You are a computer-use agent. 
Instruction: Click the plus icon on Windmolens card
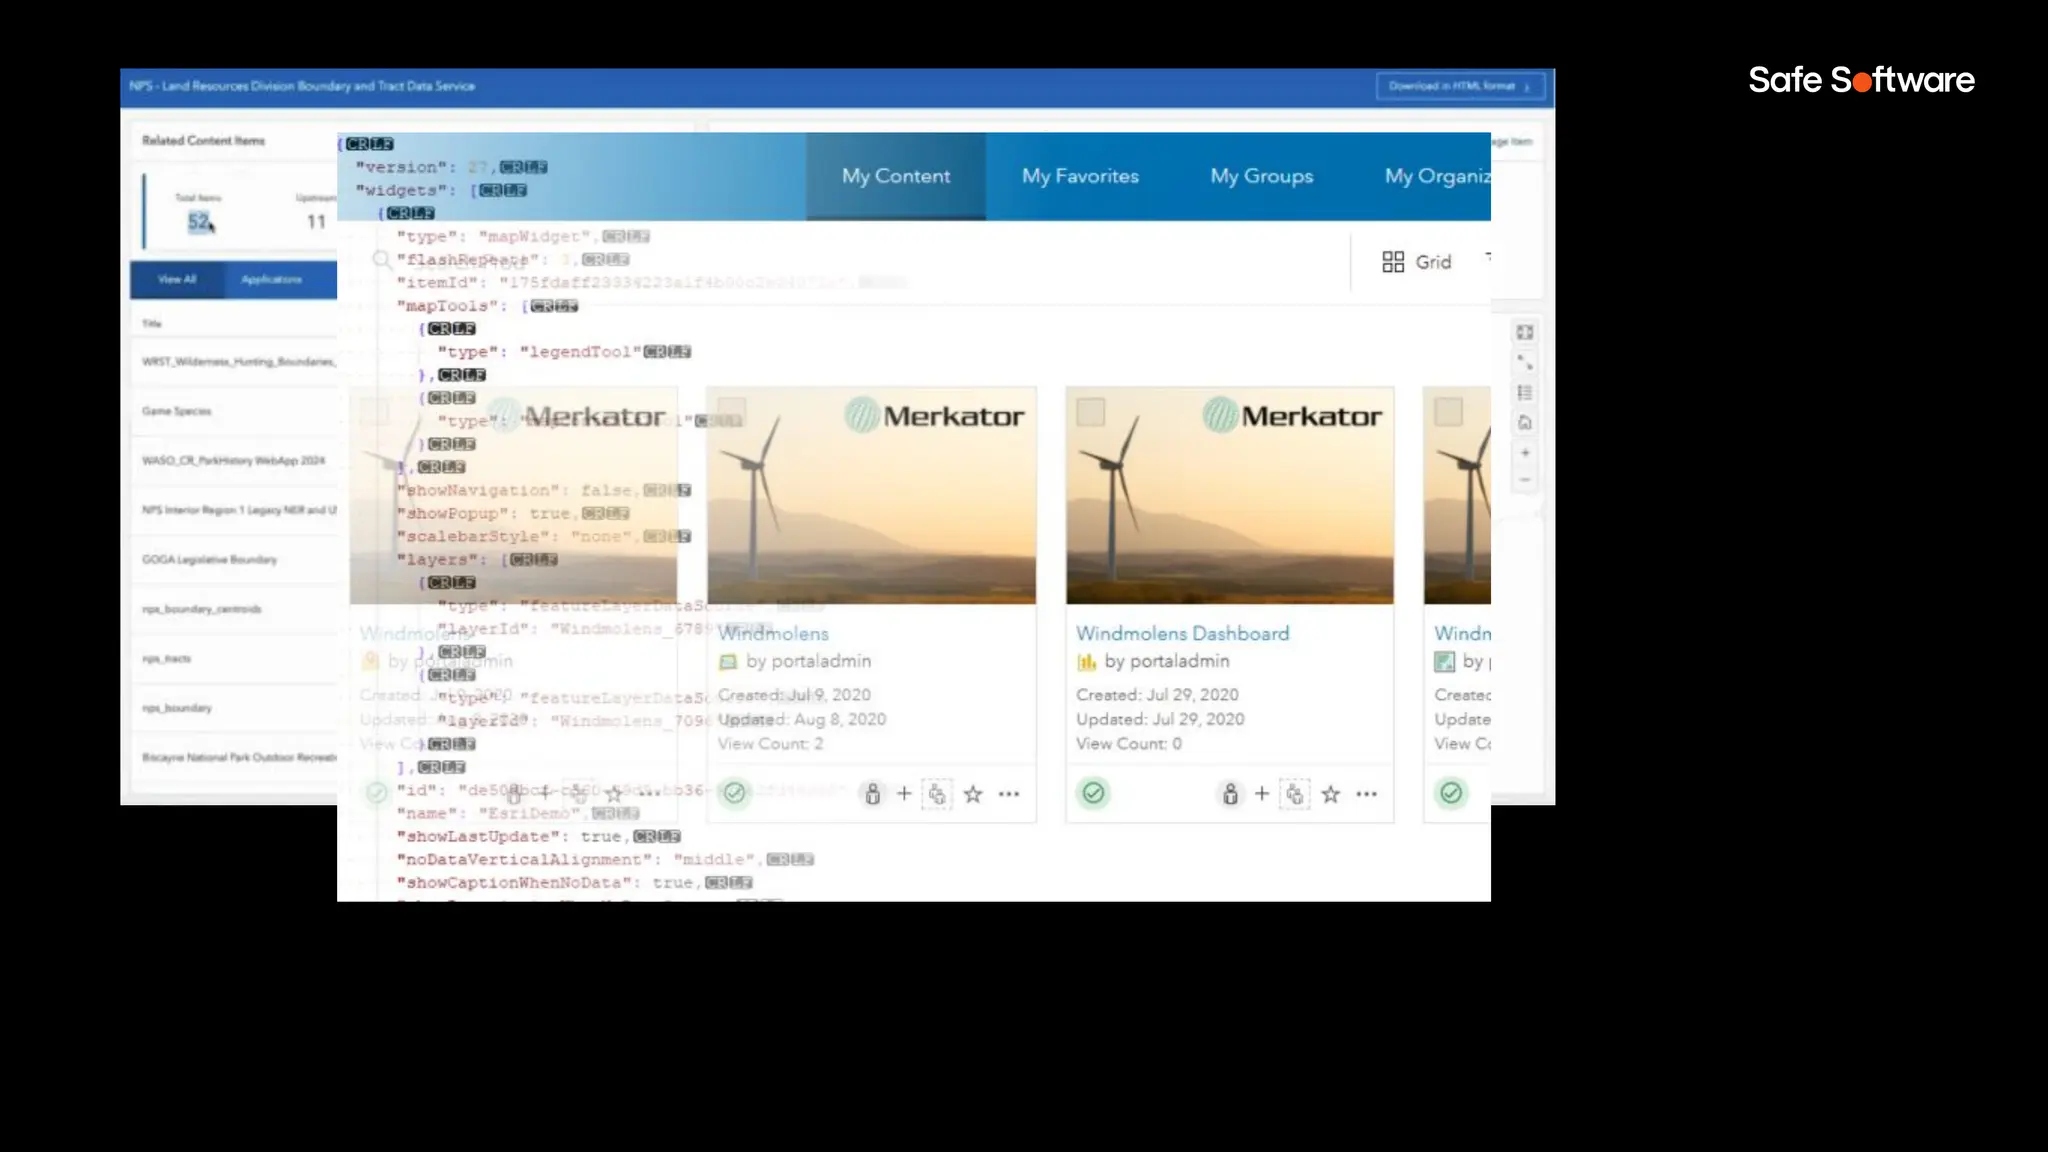tap(904, 794)
